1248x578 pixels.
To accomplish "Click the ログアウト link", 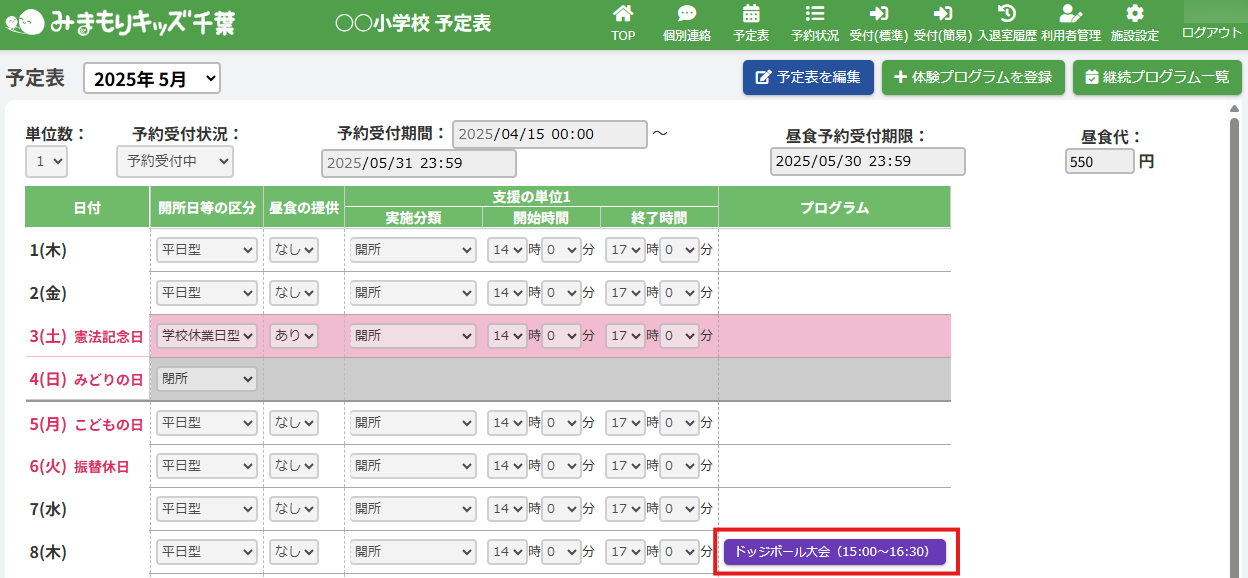I will (x=1211, y=32).
